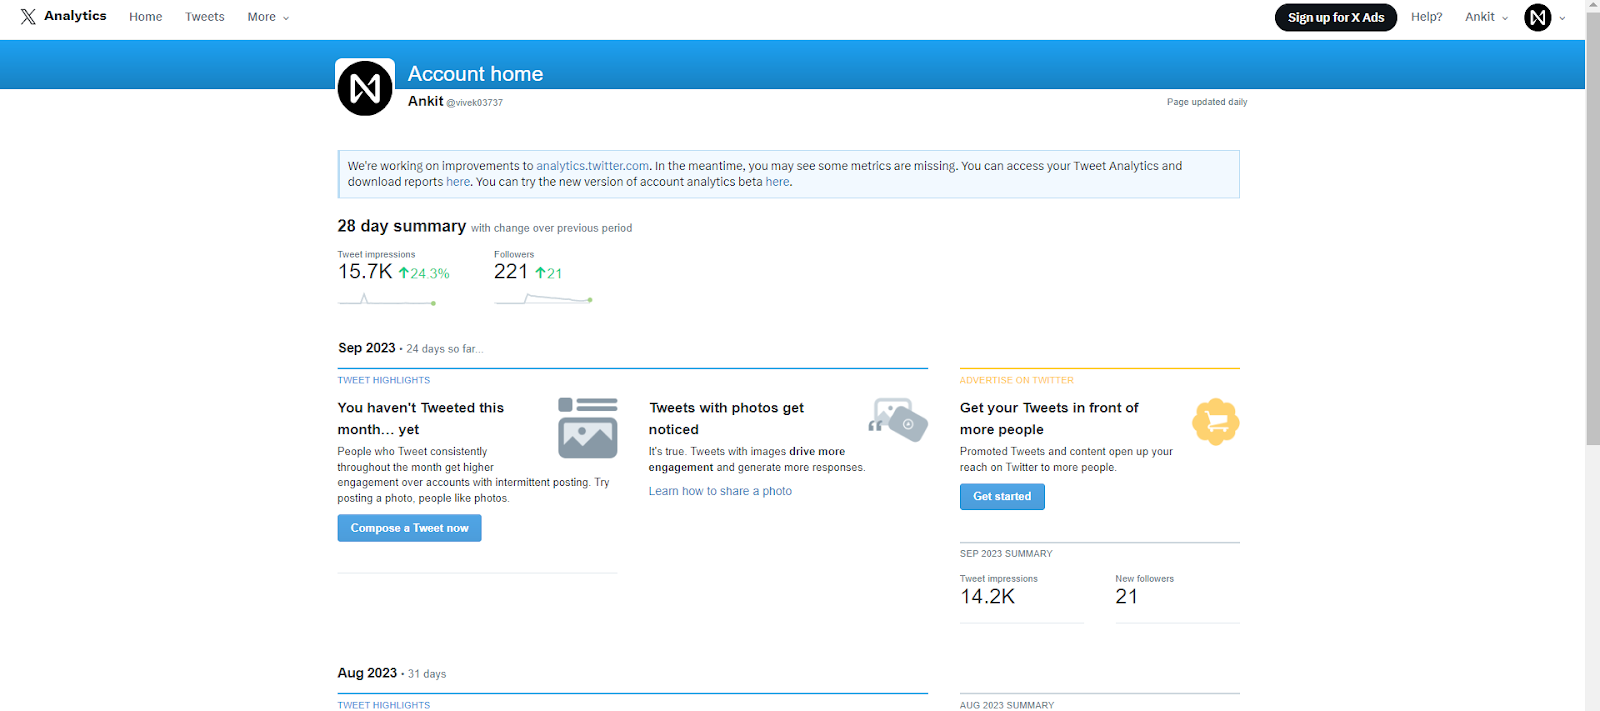Click the Get started button
Image resolution: width=1600 pixels, height=711 pixels.
[x=1002, y=497]
